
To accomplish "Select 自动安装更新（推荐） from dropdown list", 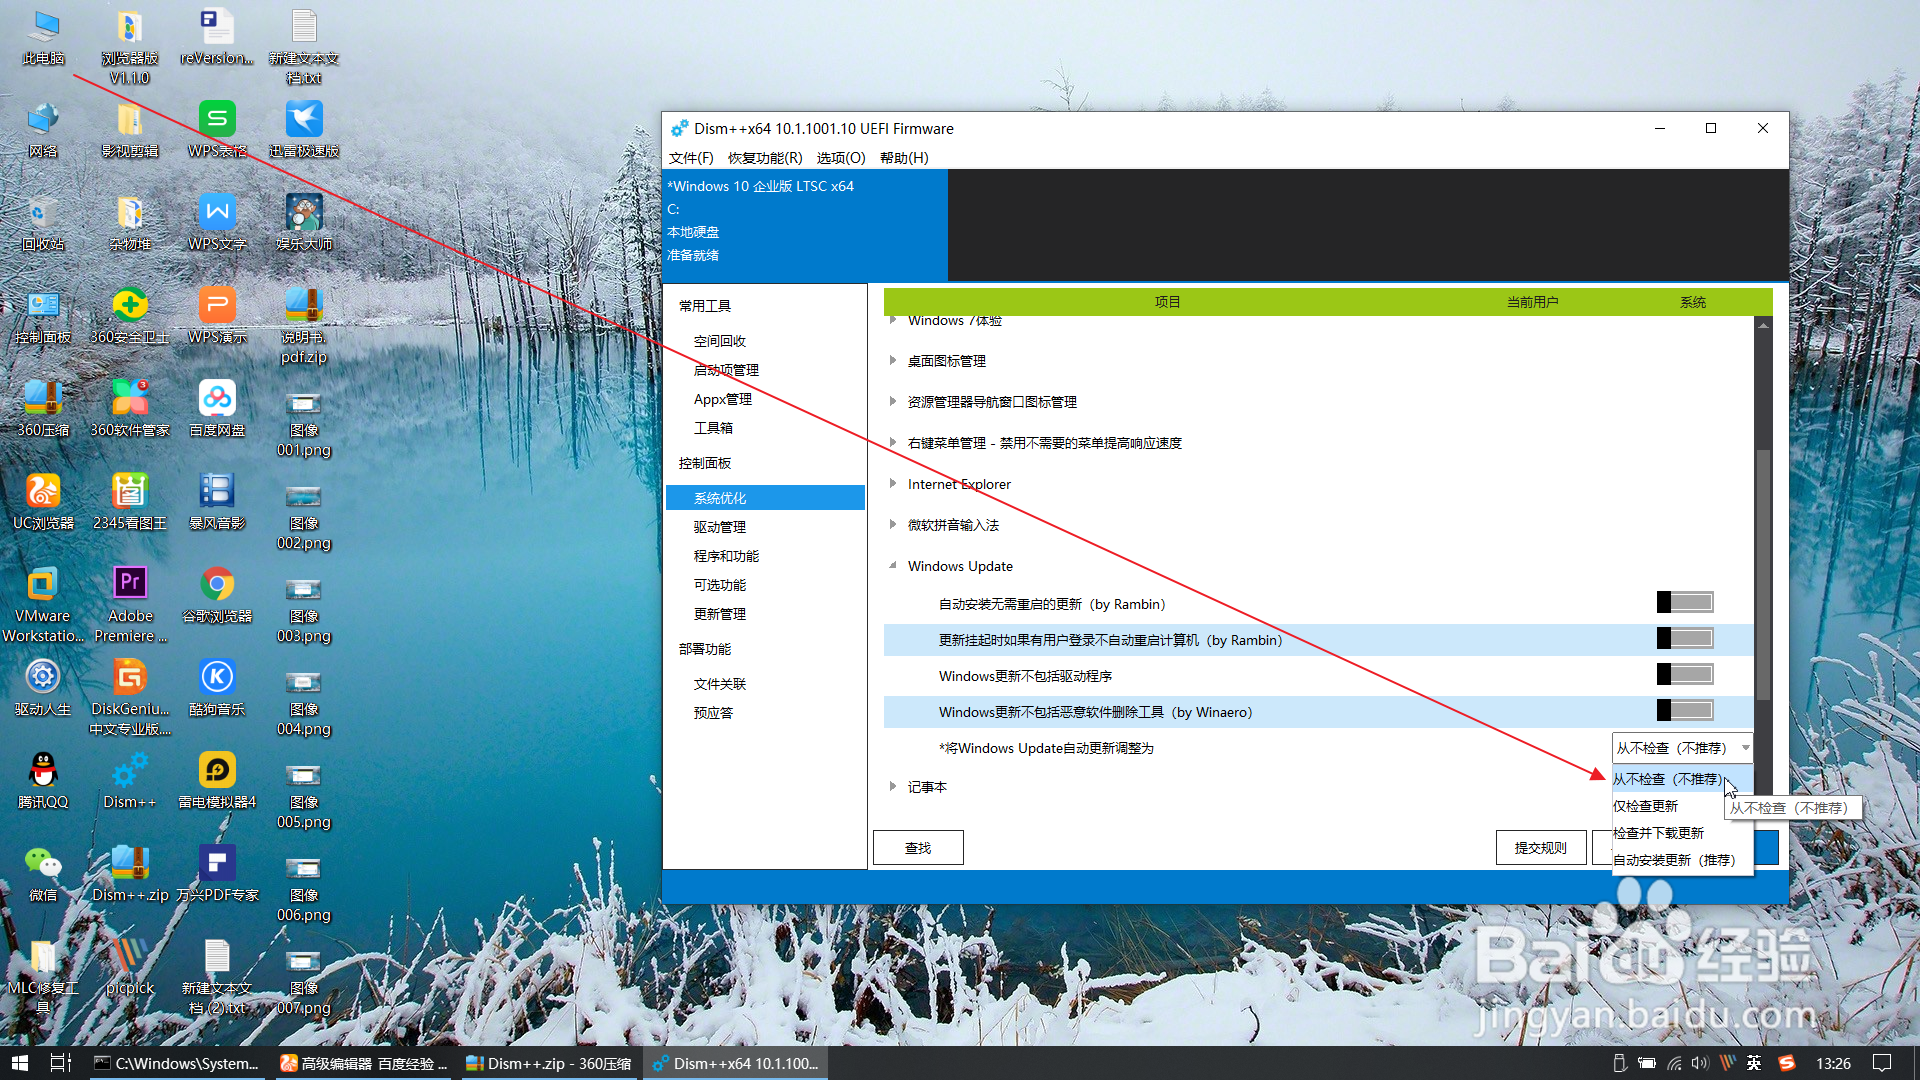I will [x=1673, y=860].
